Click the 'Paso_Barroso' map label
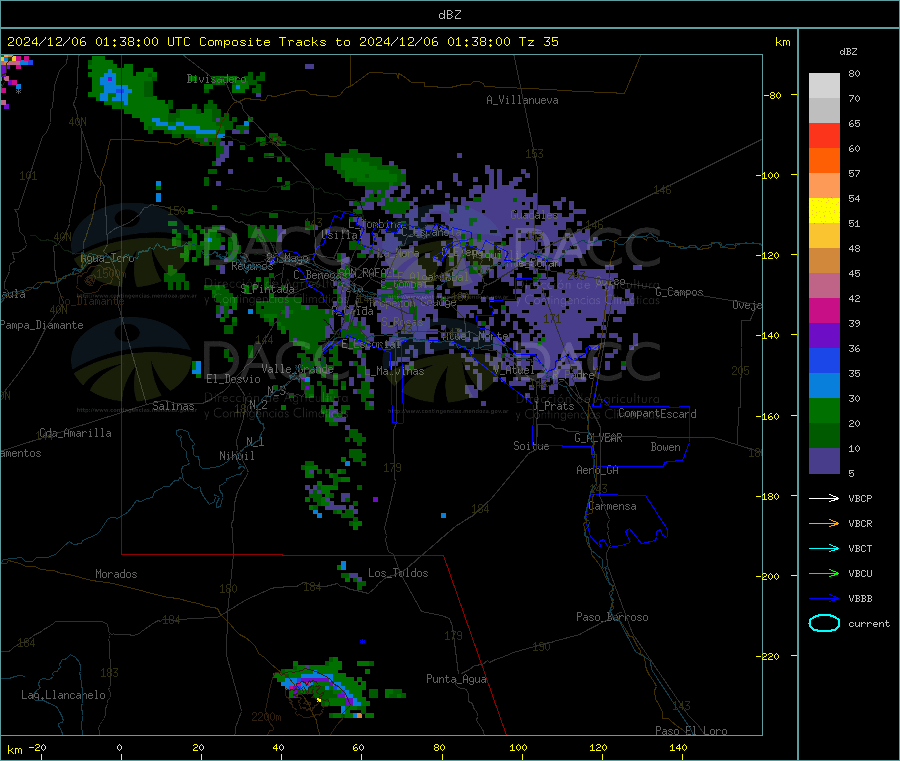The width and height of the screenshot is (900, 761). [612, 617]
